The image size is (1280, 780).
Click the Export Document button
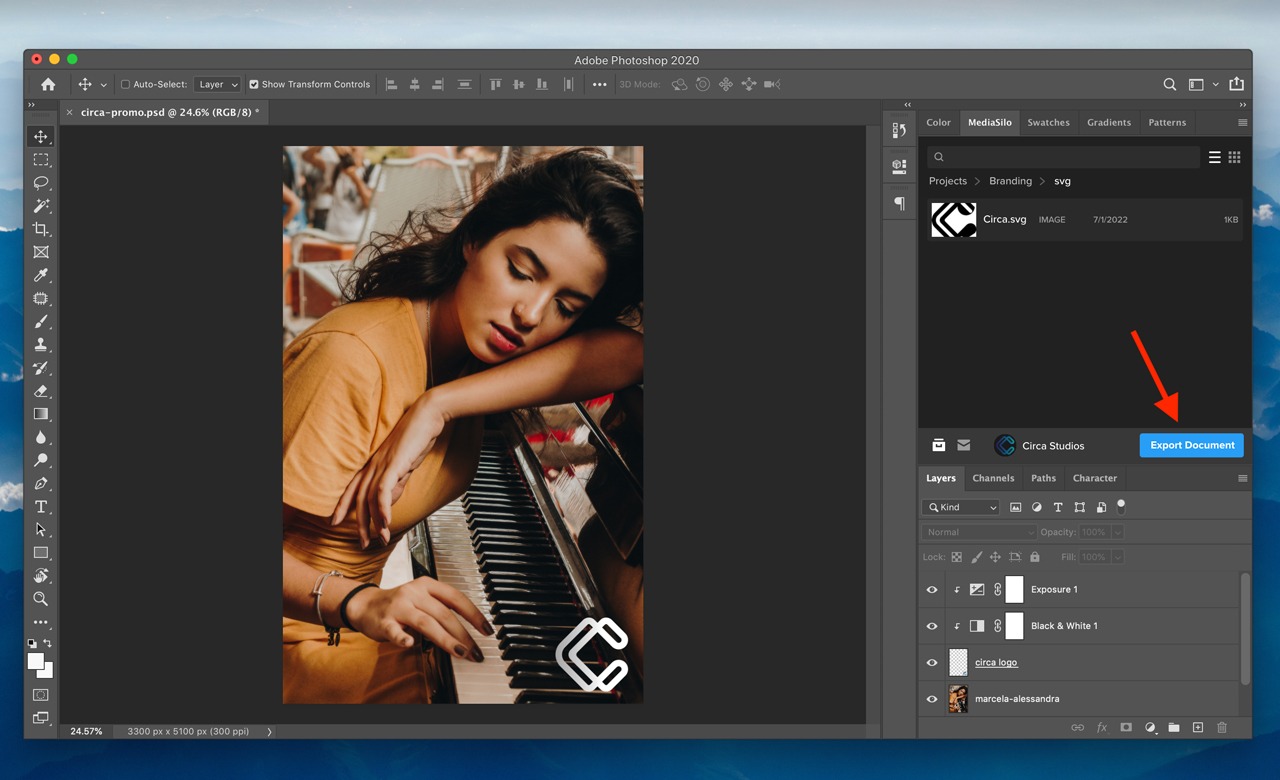tap(1191, 445)
